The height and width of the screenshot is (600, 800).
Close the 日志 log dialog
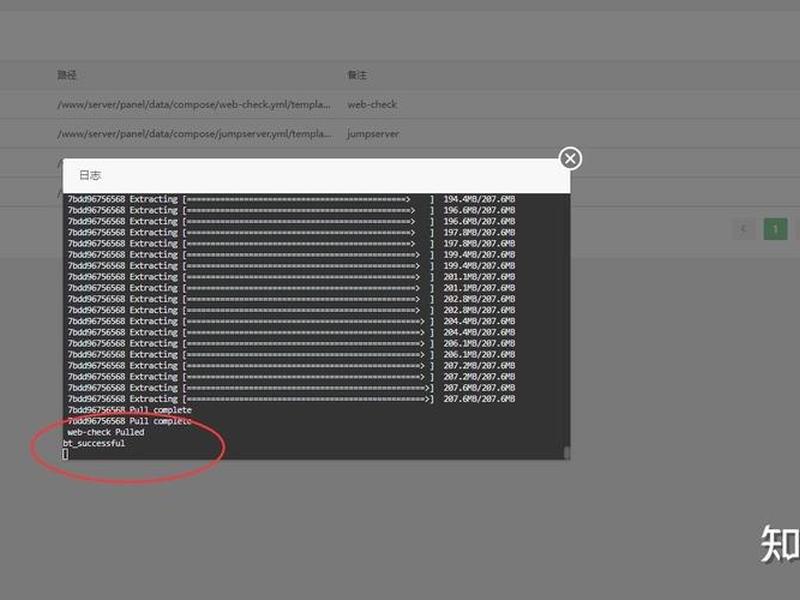click(x=570, y=159)
